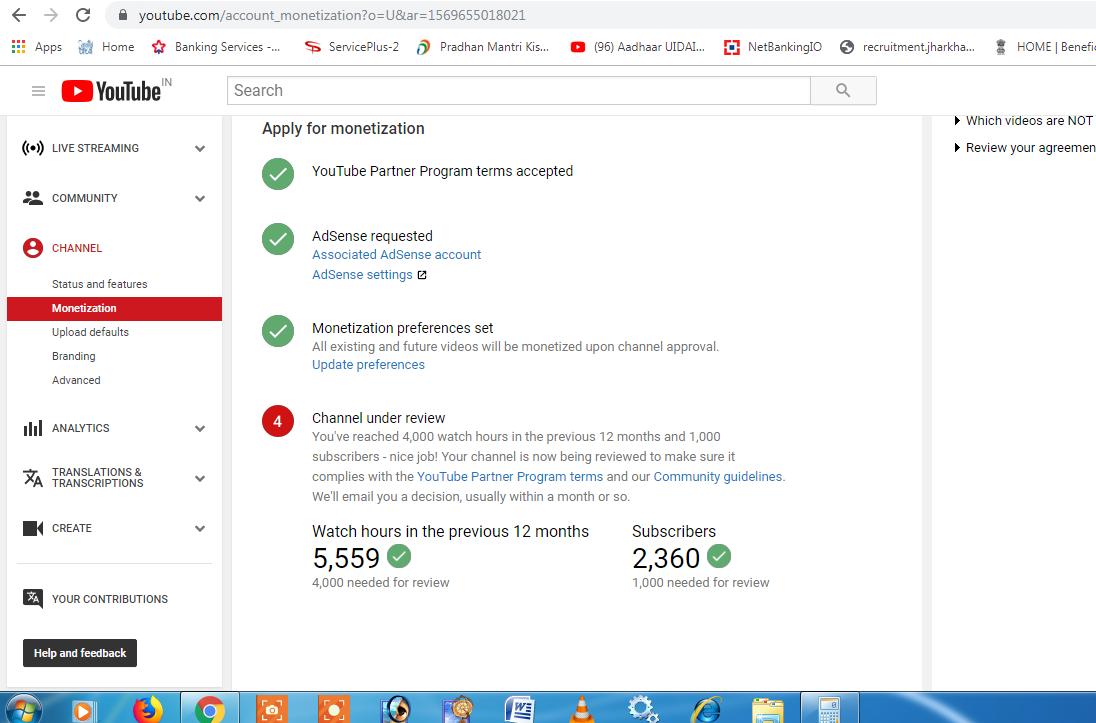Viewport: 1096px width, 723px height.
Task: Open the ServicePlus-2 bookmark
Action: click(352, 47)
